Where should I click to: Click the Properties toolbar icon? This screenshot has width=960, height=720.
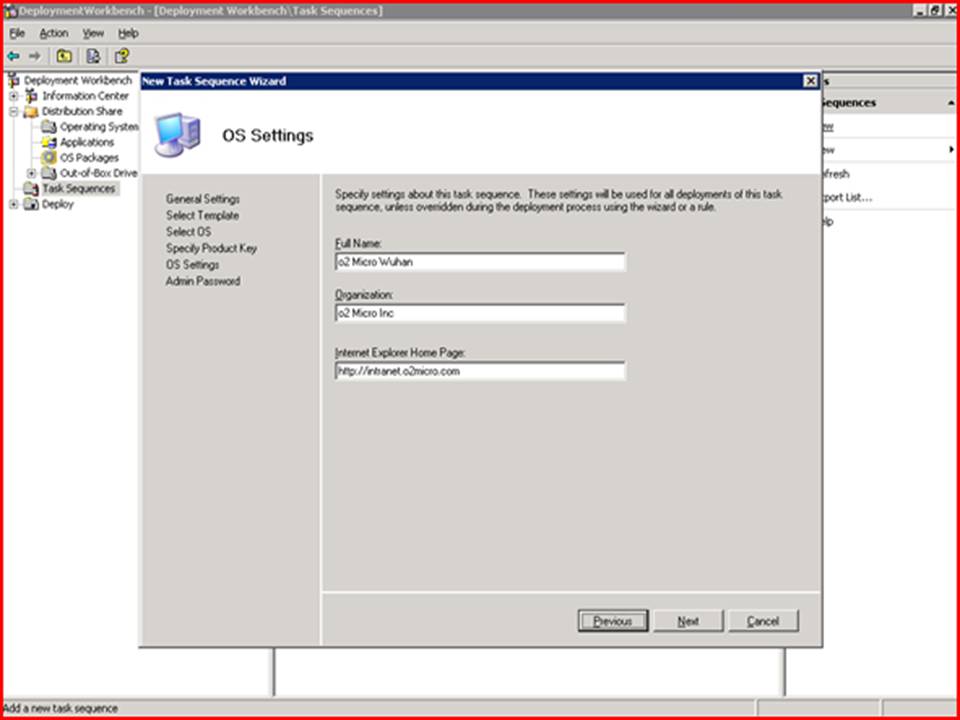pos(92,56)
